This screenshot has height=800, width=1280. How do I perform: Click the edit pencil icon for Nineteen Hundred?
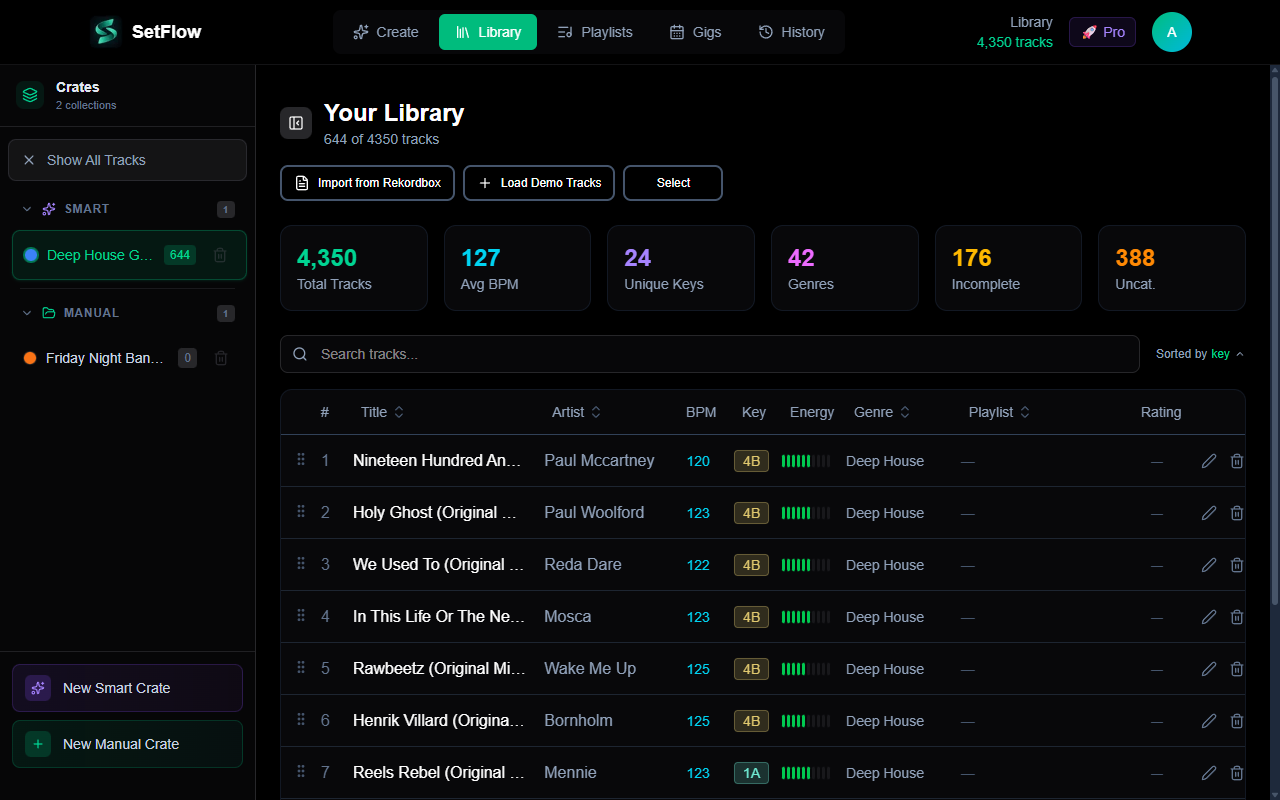(x=1209, y=460)
